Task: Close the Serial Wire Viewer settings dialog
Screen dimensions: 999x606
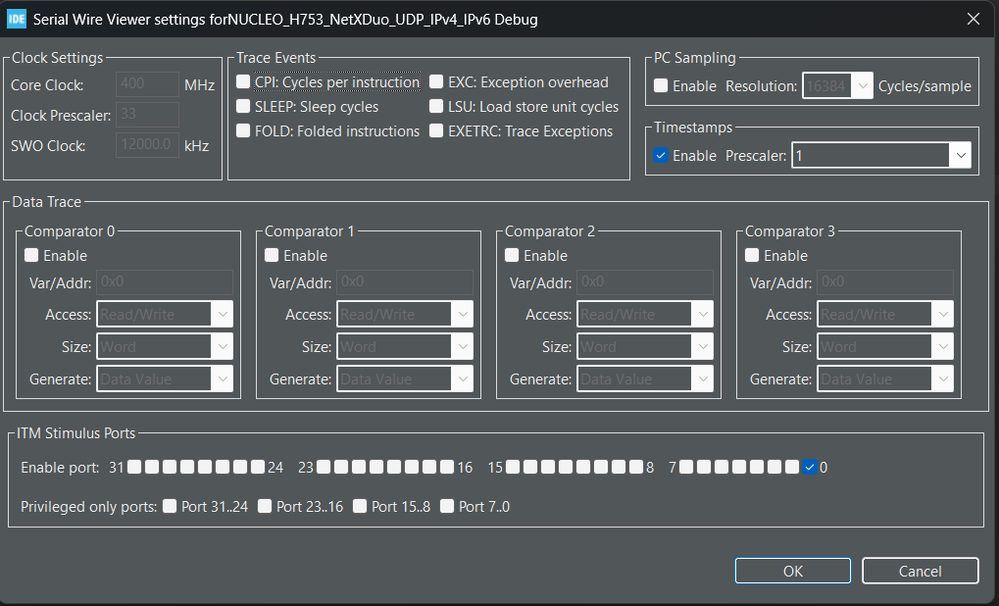Action: click(x=973, y=19)
